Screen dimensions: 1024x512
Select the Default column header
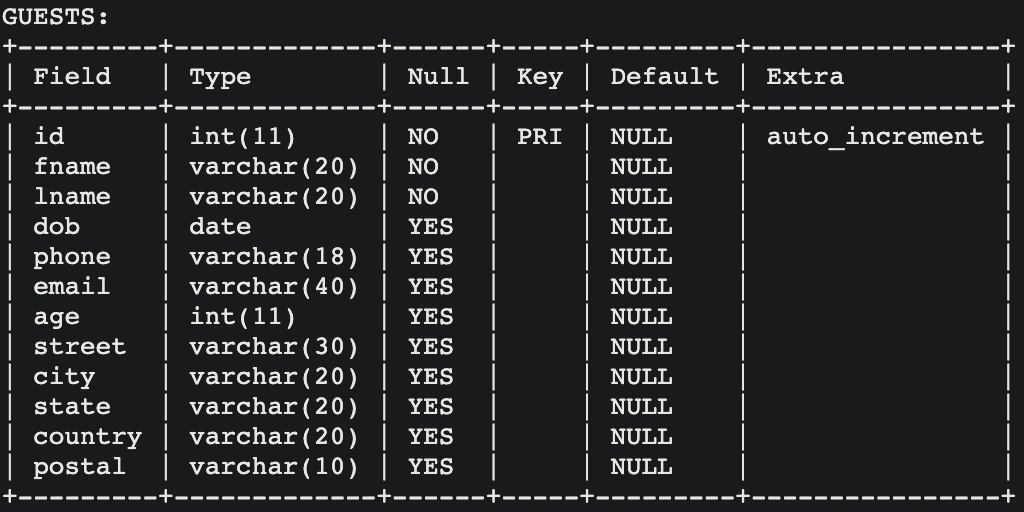664,77
